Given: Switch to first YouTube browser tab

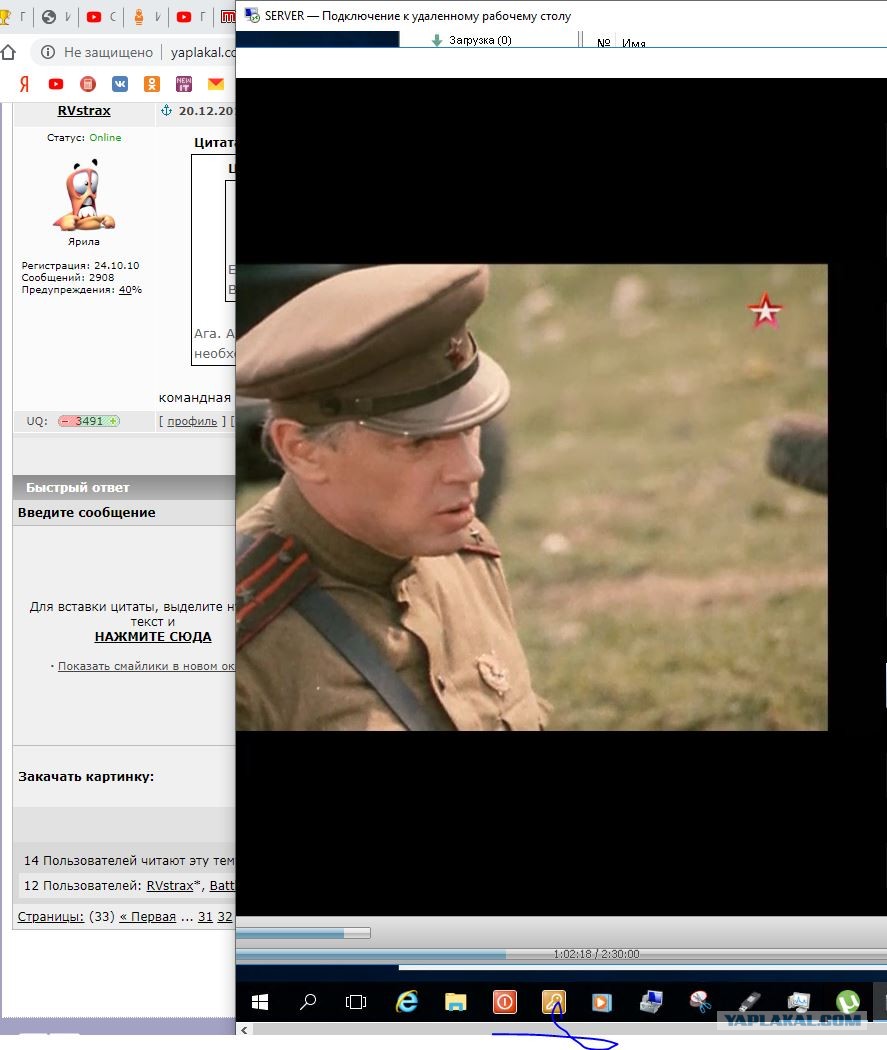Looking at the screenshot, I should click(94, 17).
